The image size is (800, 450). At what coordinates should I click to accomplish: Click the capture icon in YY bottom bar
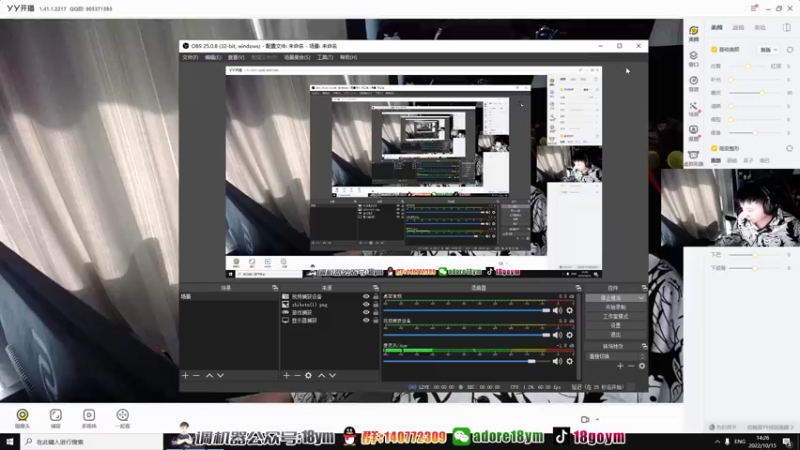[x=56, y=417]
